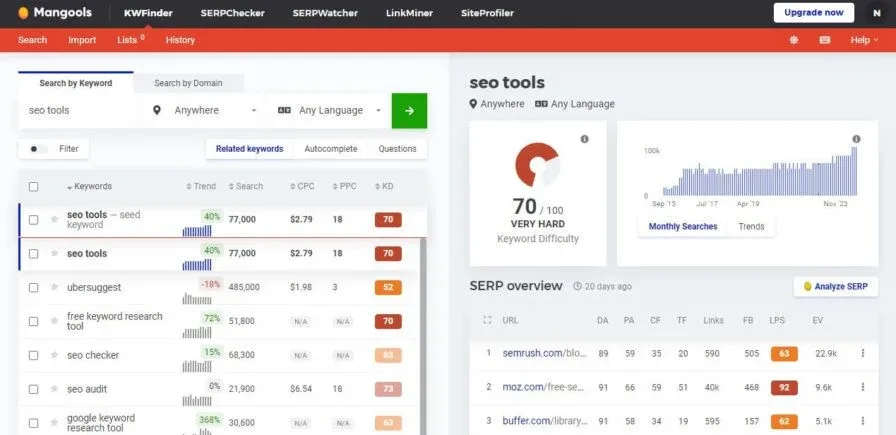The image size is (896, 435).
Task: Star the google keyword research tool row
Action: [54, 423]
